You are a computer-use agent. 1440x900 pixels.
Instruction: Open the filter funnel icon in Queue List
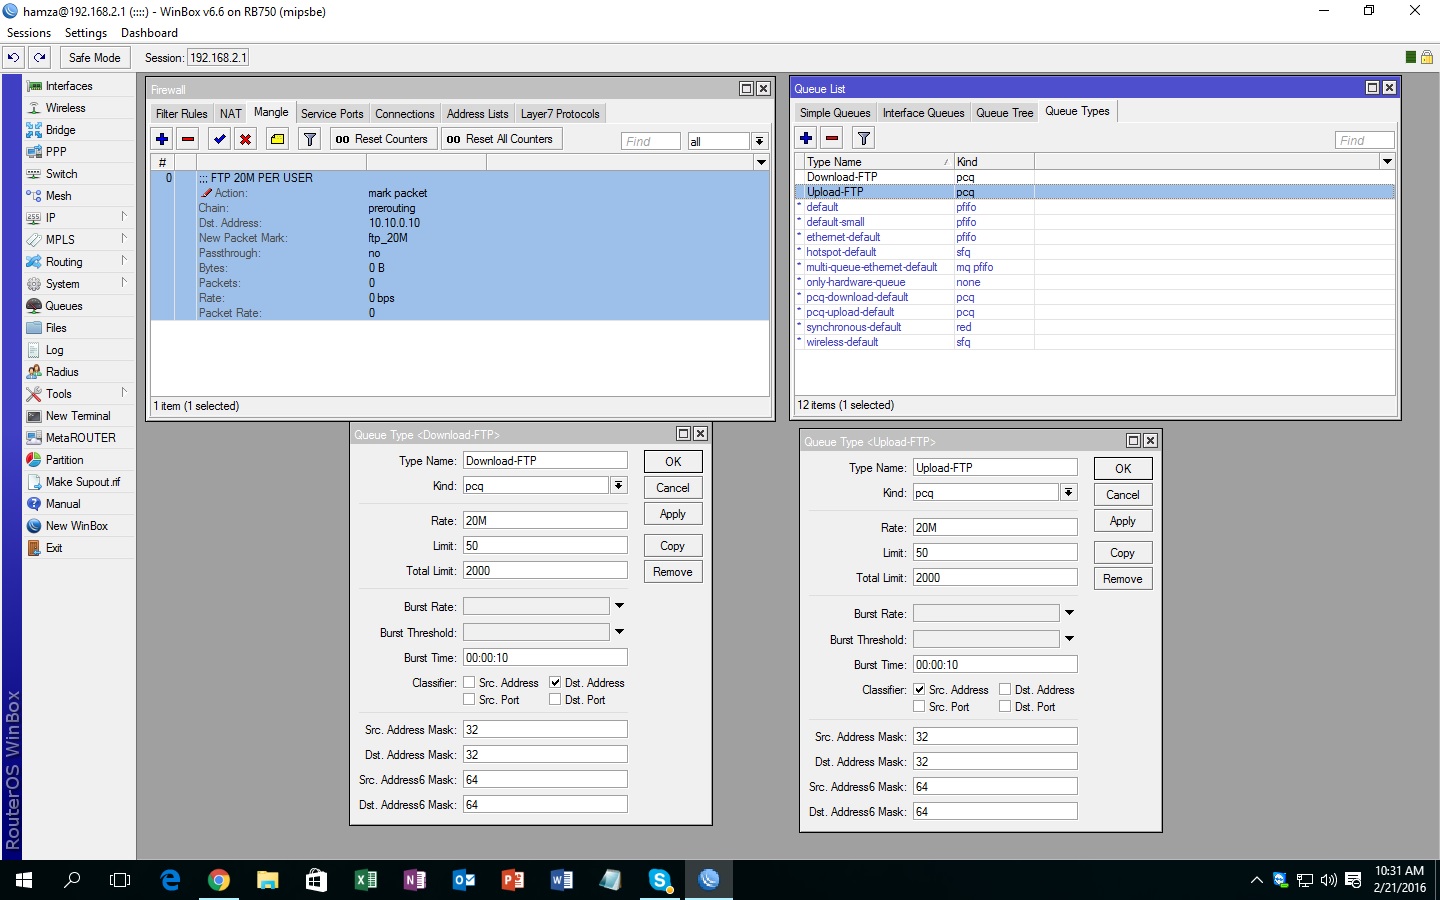pyautogui.click(x=863, y=138)
